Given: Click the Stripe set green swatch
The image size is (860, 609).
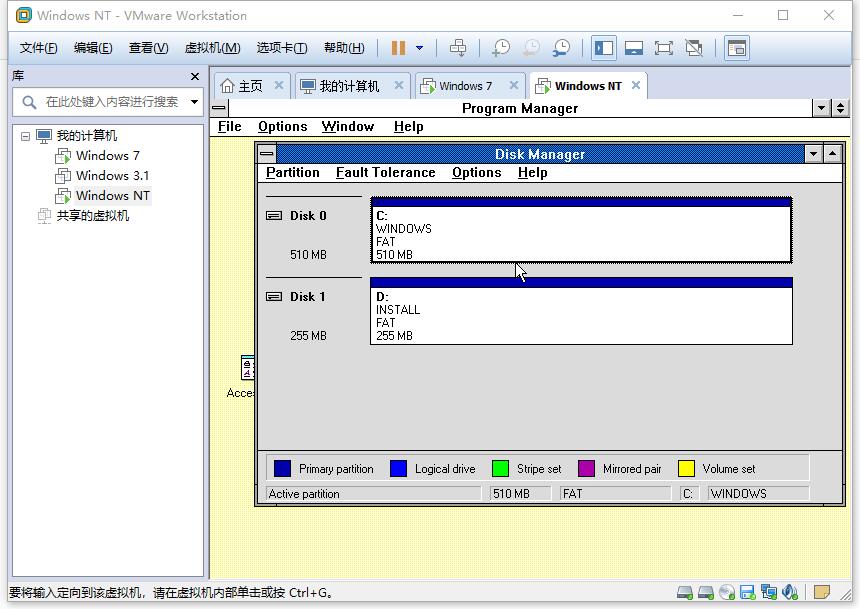Looking at the screenshot, I should tap(500, 469).
